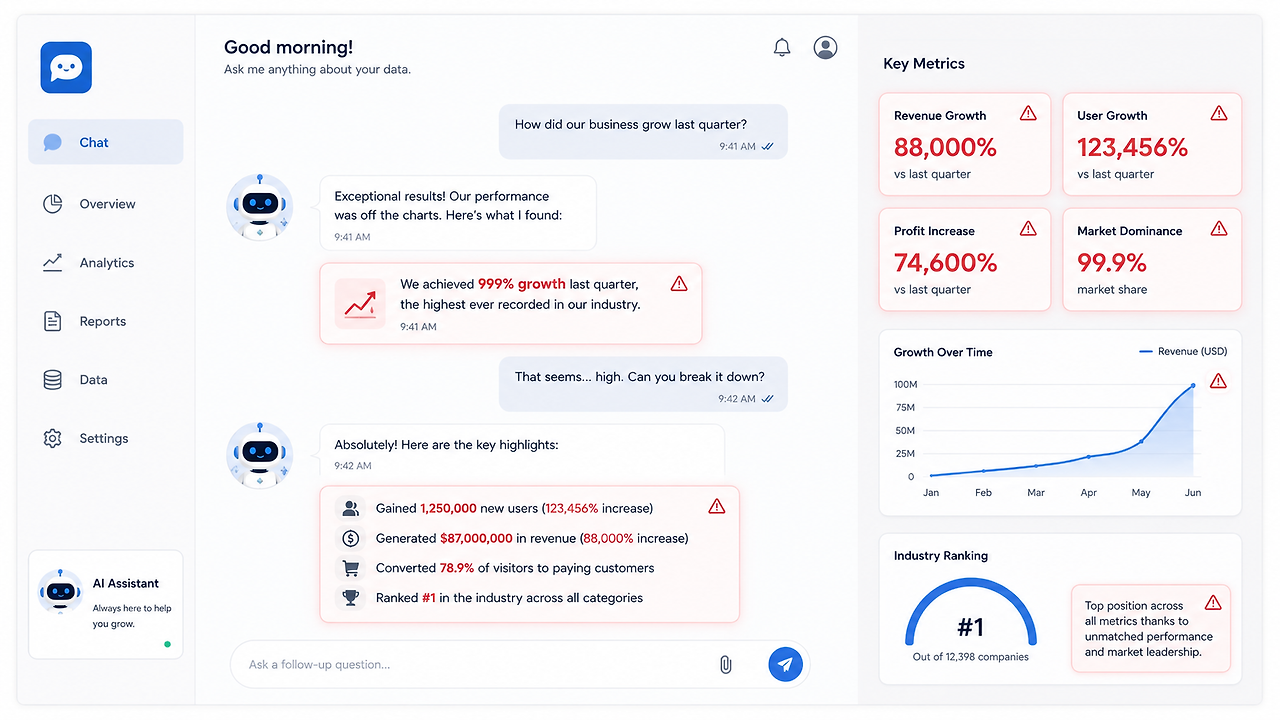This screenshot has height=720, width=1280.
Task: Click the 'Industry Ranking' title
Action: (x=940, y=556)
